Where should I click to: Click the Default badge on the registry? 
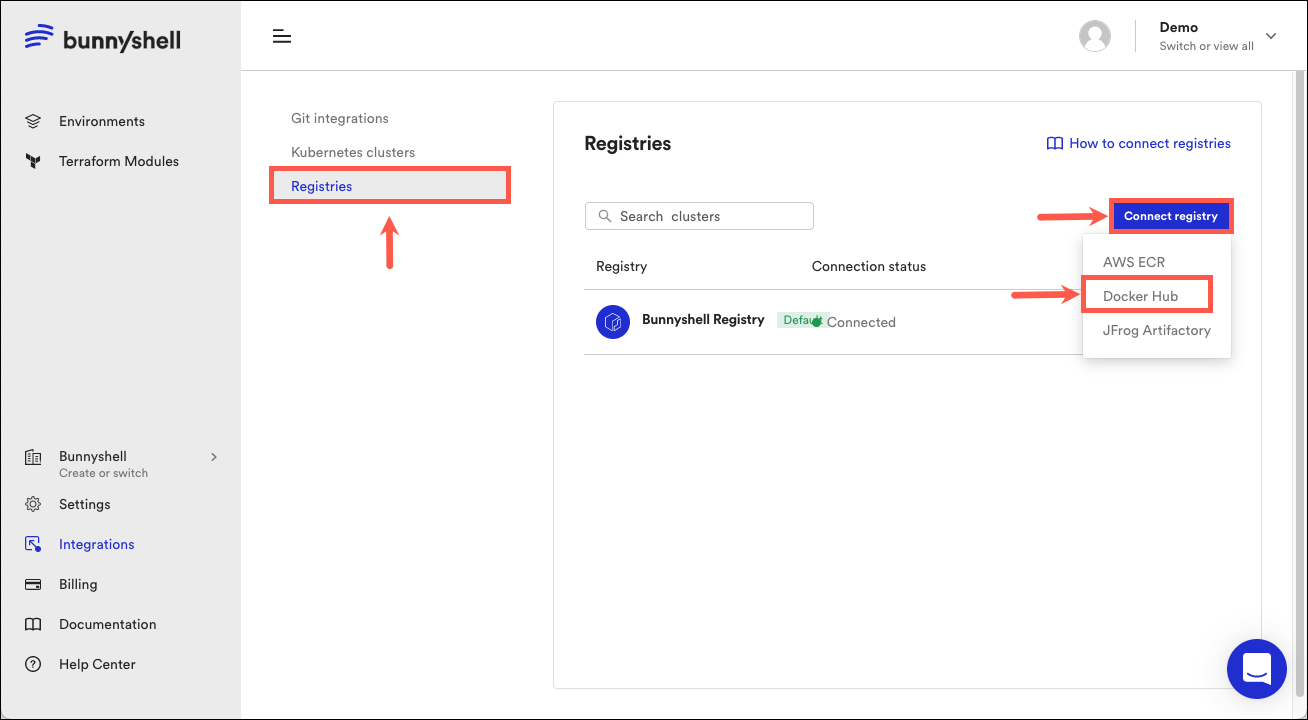[802, 320]
